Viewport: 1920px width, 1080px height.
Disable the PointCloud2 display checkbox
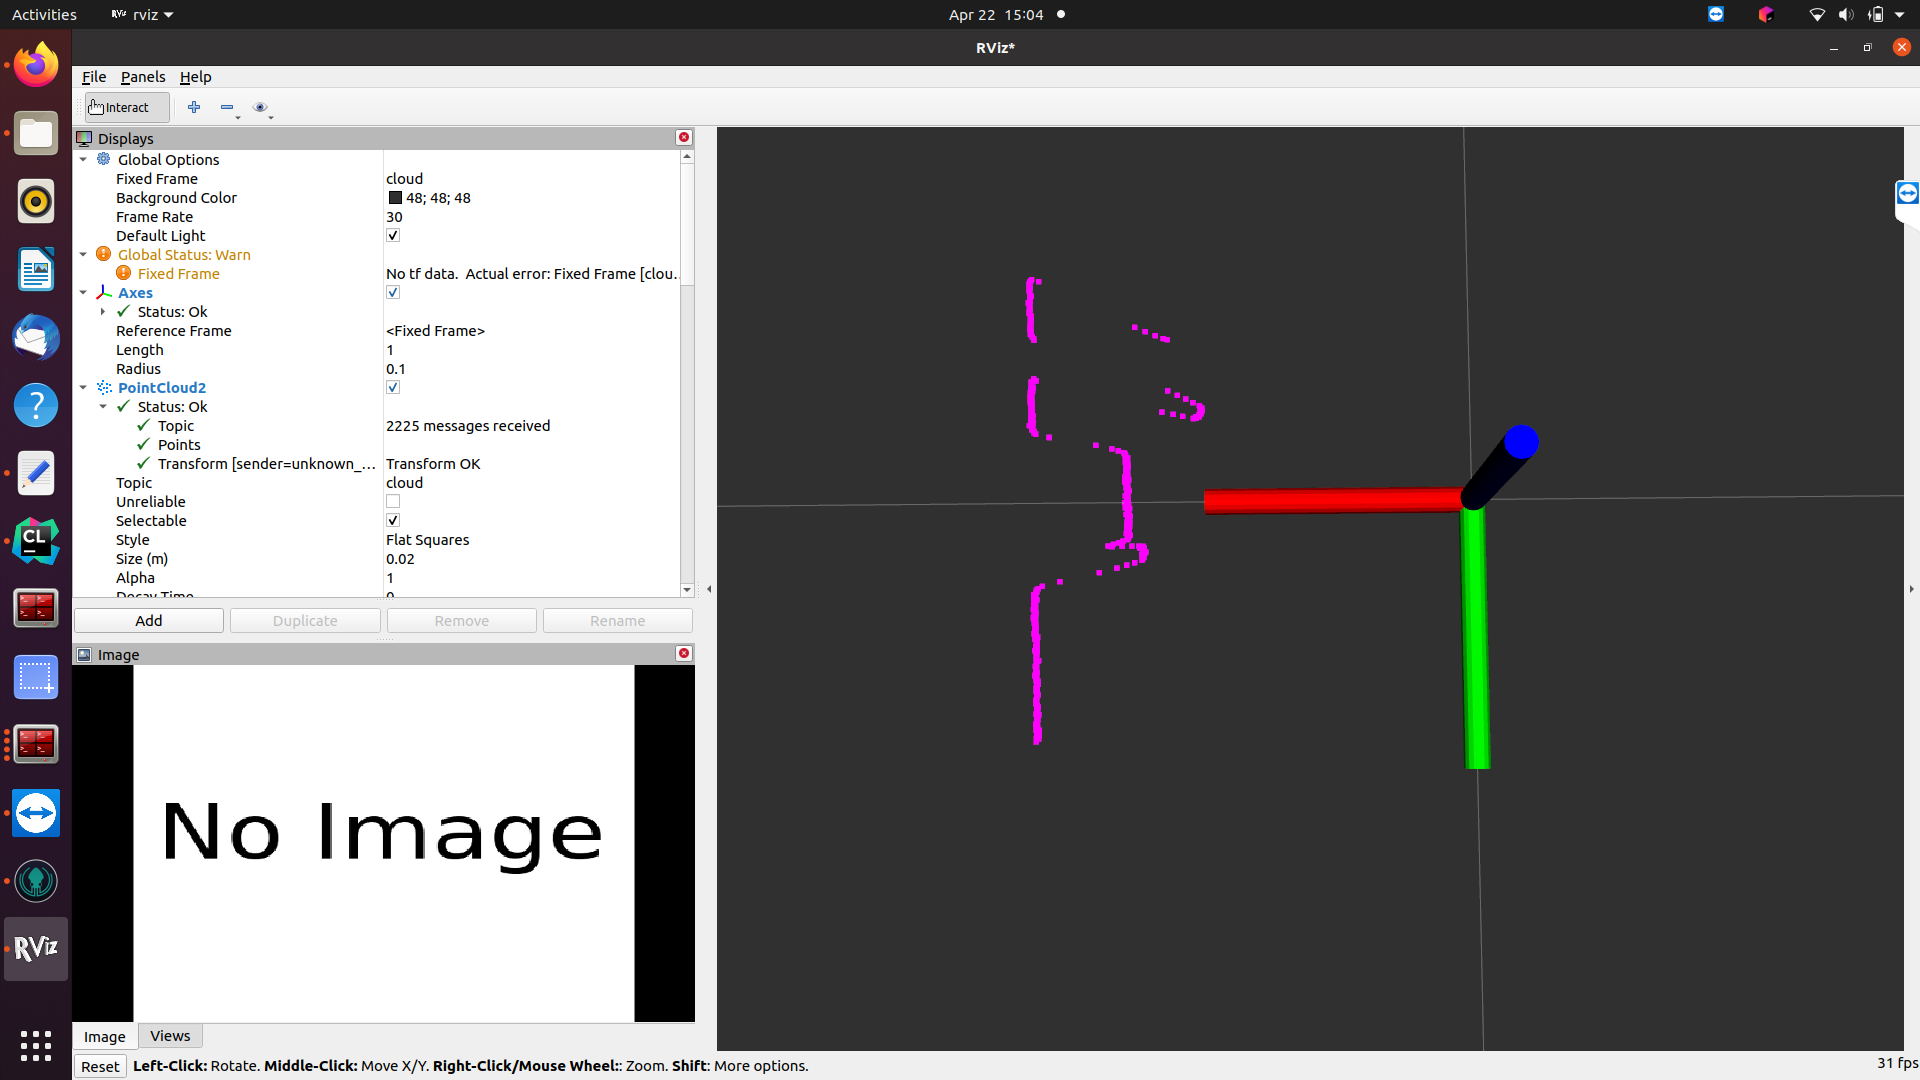point(392,387)
